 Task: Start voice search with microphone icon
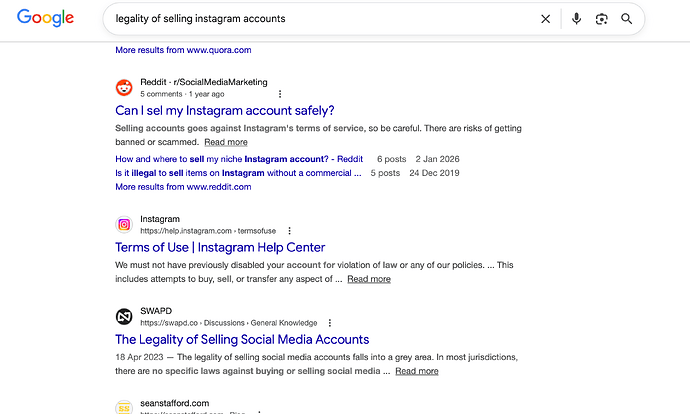pyautogui.click(x=576, y=19)
